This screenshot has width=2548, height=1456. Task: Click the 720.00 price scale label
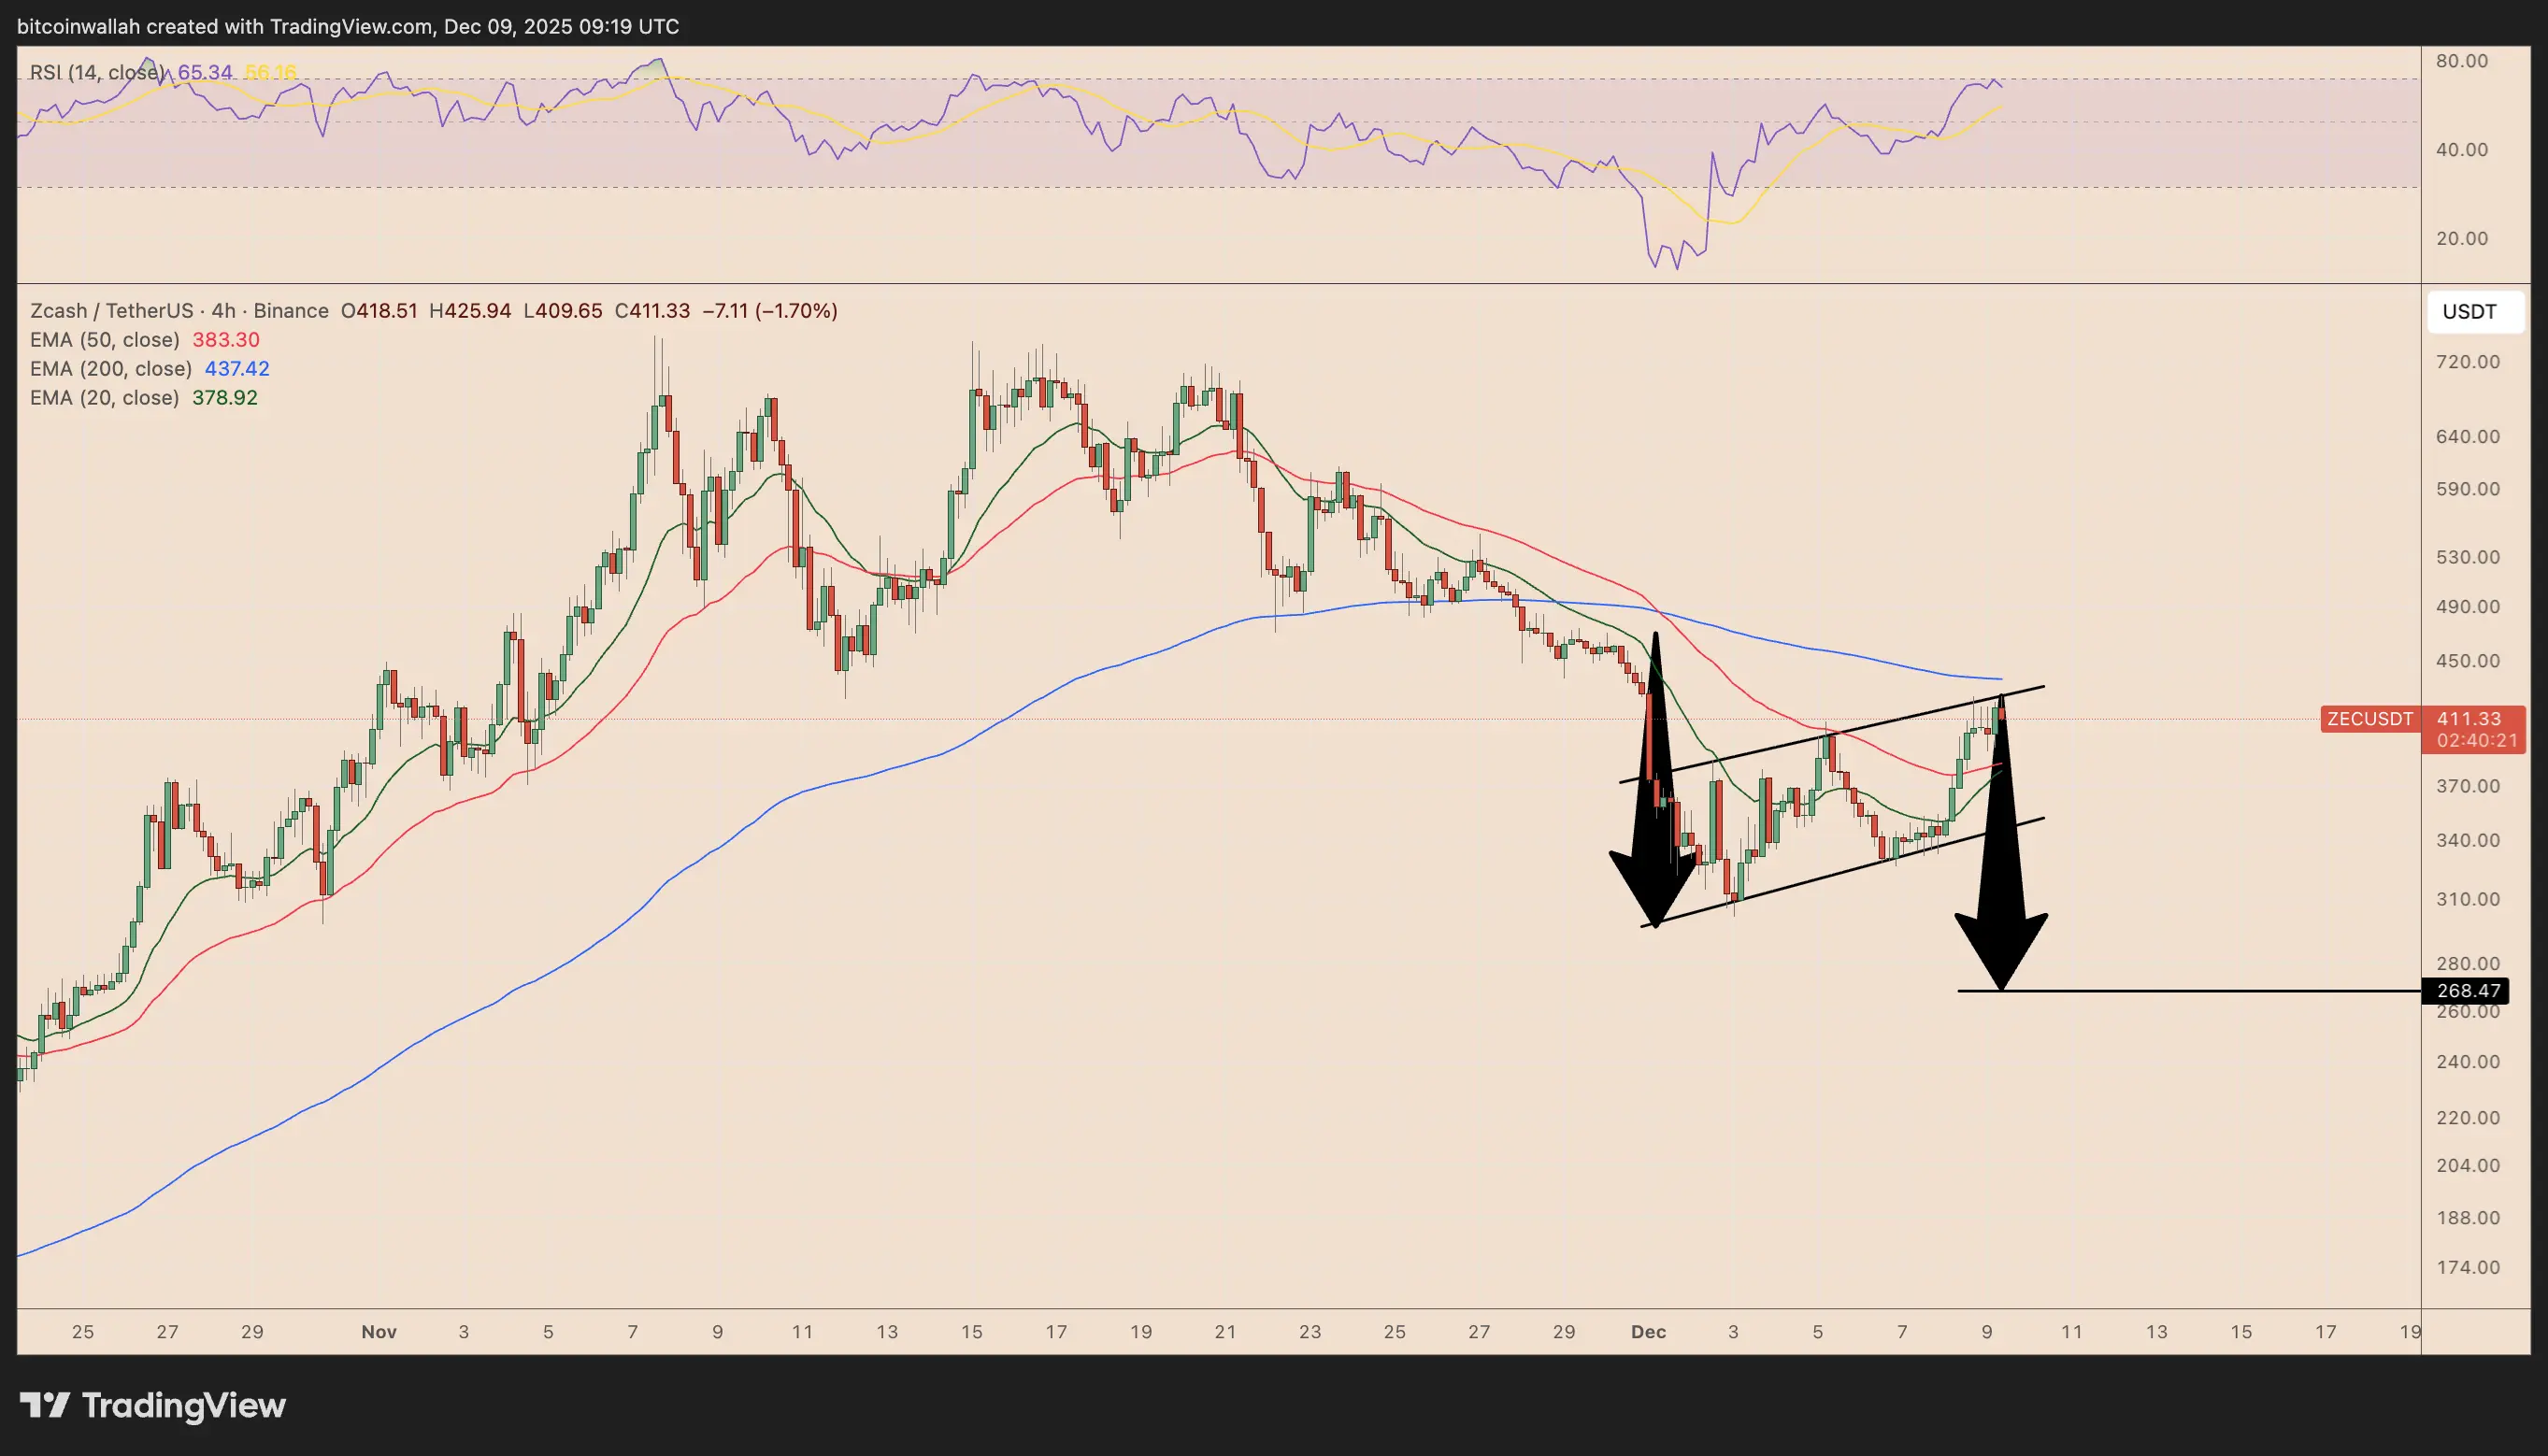tap(2467, 362)
